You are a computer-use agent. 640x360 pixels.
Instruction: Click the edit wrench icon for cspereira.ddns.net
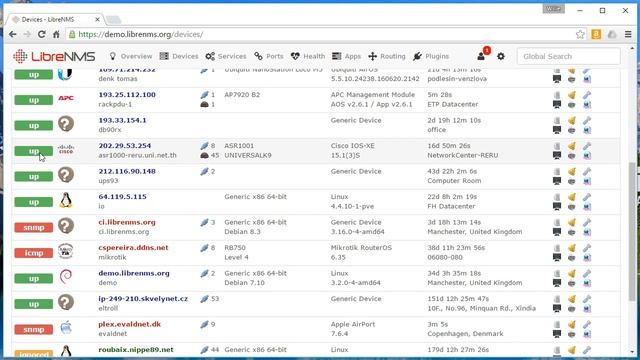(x=587, y=248)
